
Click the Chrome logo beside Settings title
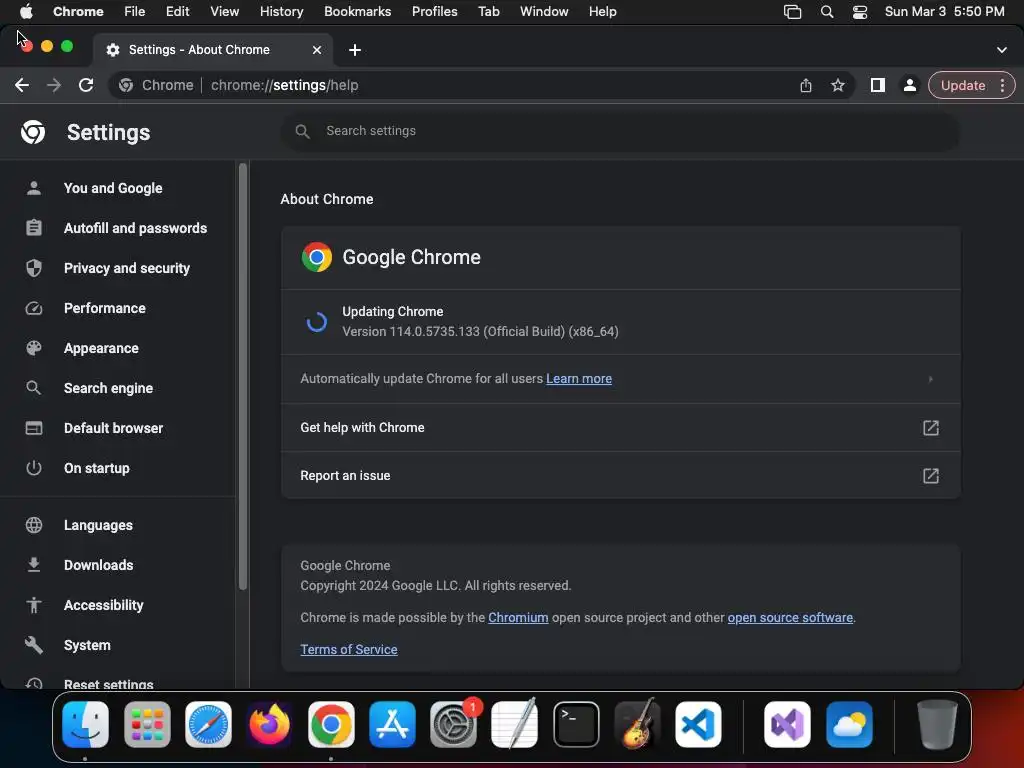(33, 133)
